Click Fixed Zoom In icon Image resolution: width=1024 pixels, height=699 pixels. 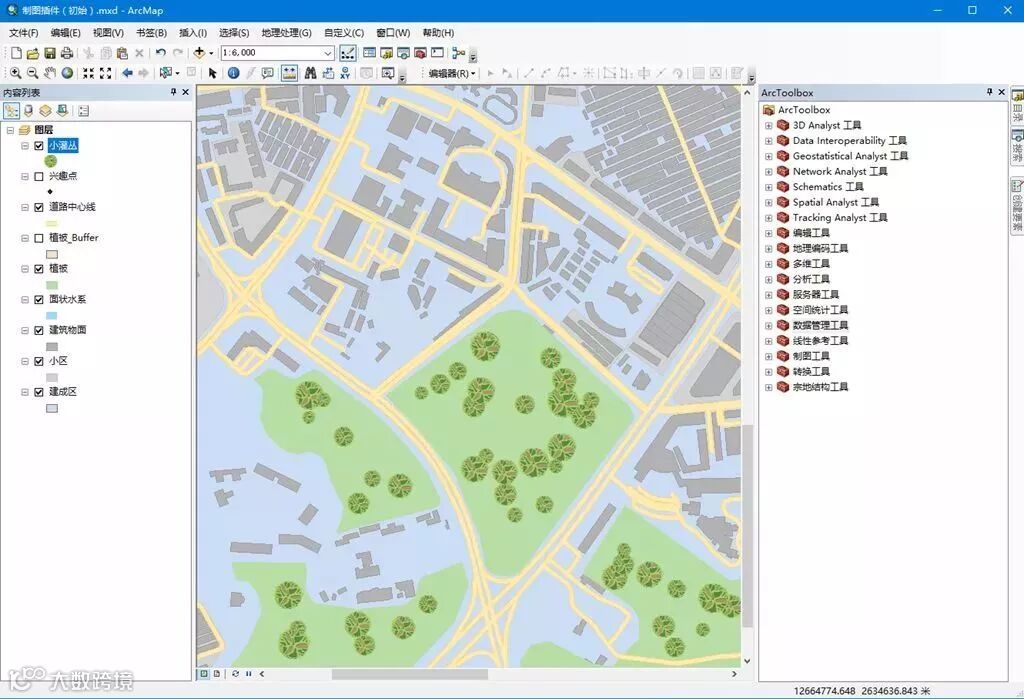pyautogui.click(x=88, y=73)
